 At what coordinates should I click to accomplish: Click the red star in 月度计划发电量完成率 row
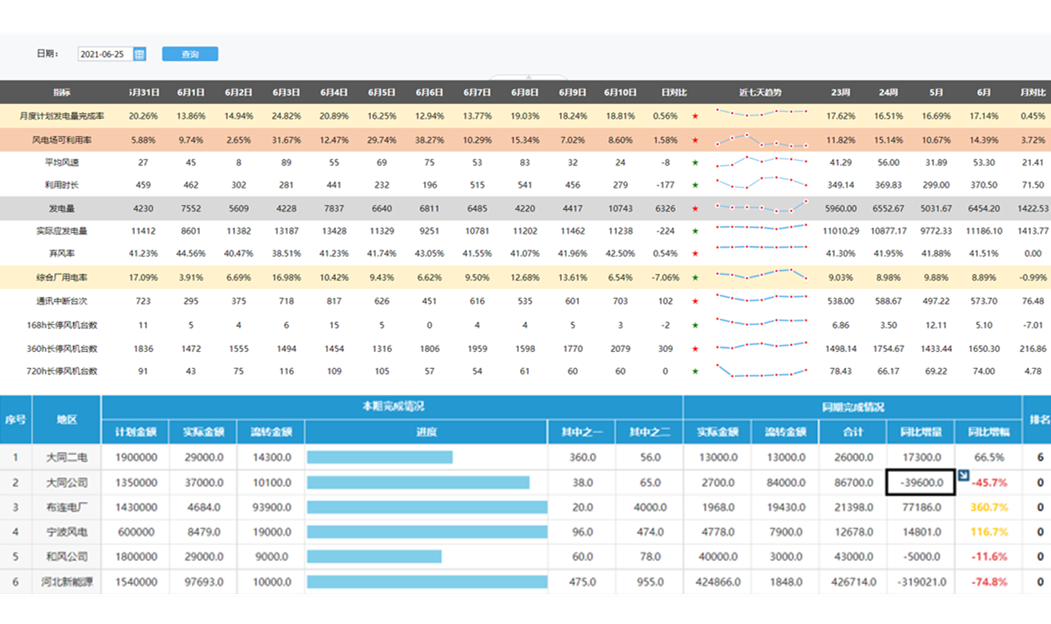[x=695, y=116]
